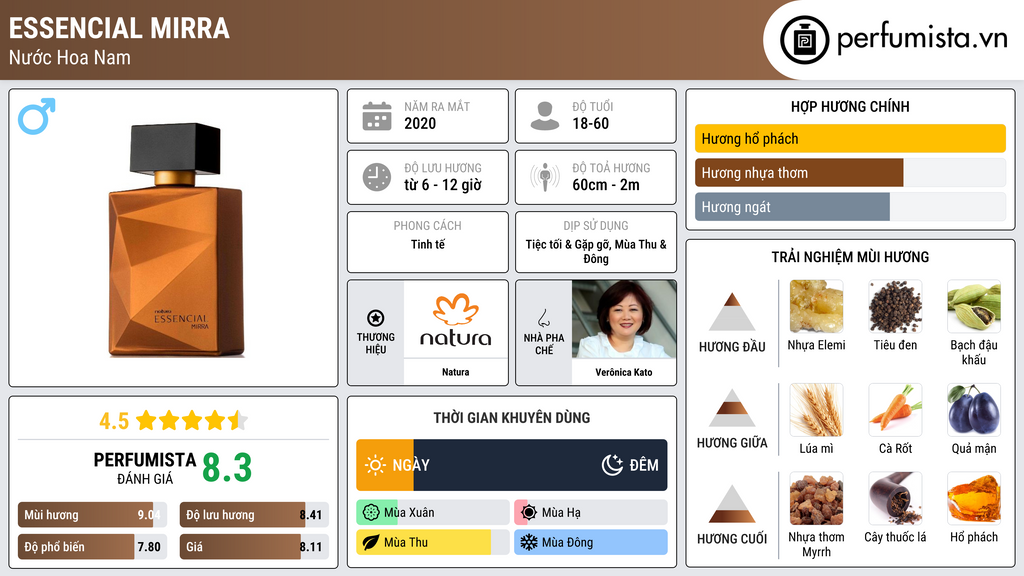Click the leaf icon for Mùa Thu
This screenshot has height=576, width=1024.
pyautogui.click(x=371, y=542)
